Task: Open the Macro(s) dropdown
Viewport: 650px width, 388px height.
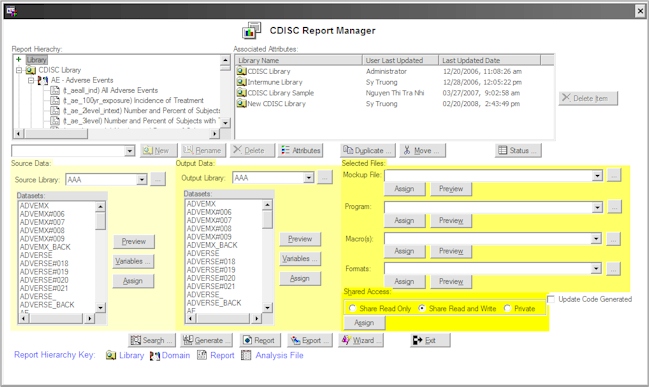Action: [x=596, y=238]
